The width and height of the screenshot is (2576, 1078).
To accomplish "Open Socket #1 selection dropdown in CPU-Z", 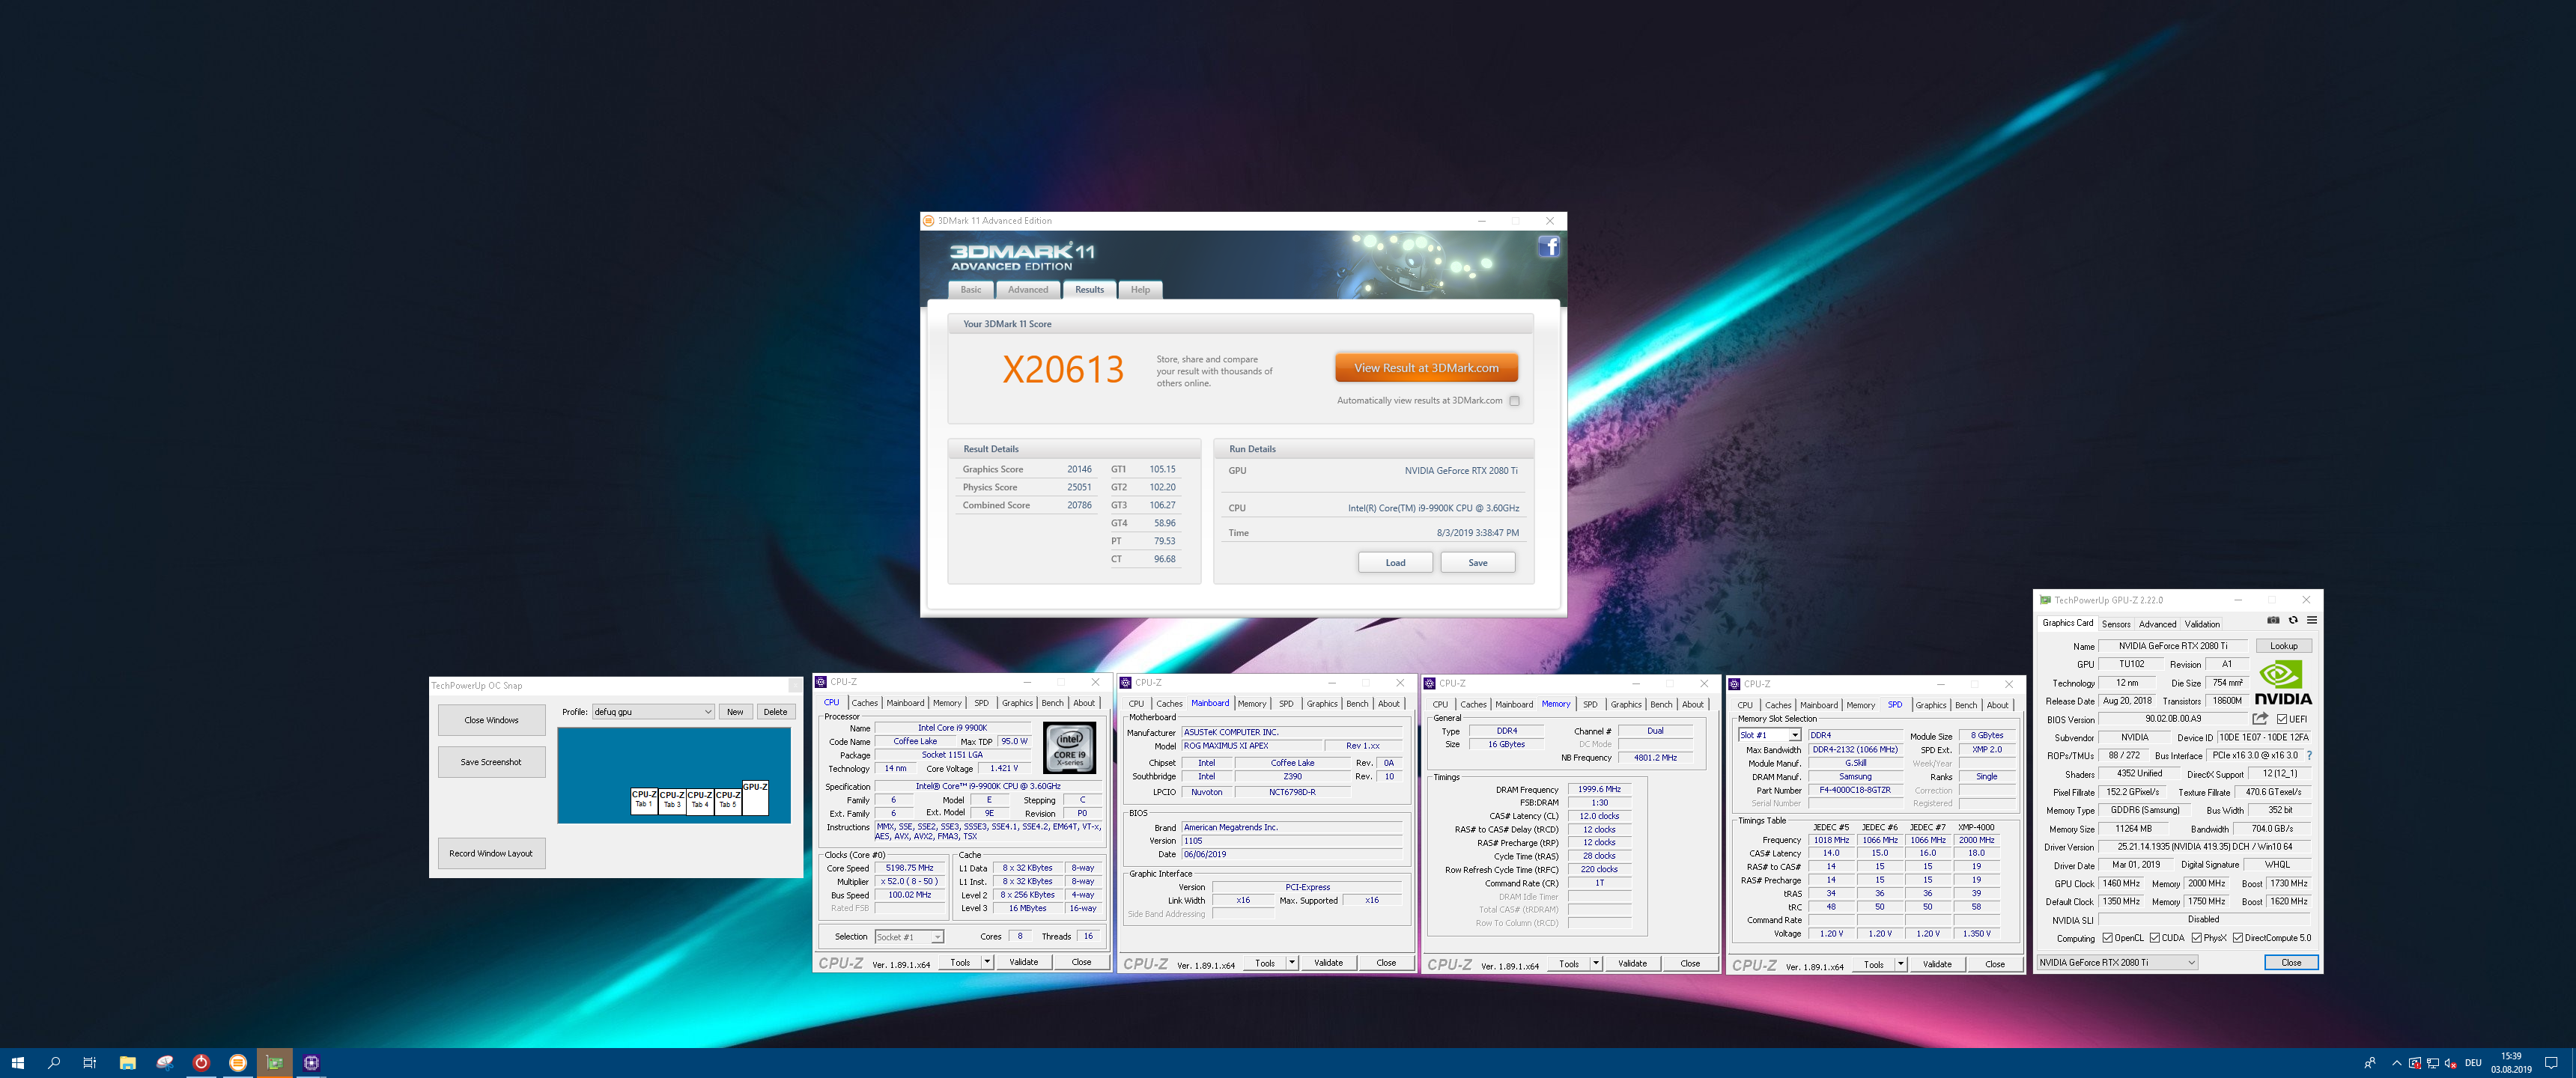I will click(x=909, y=937).
